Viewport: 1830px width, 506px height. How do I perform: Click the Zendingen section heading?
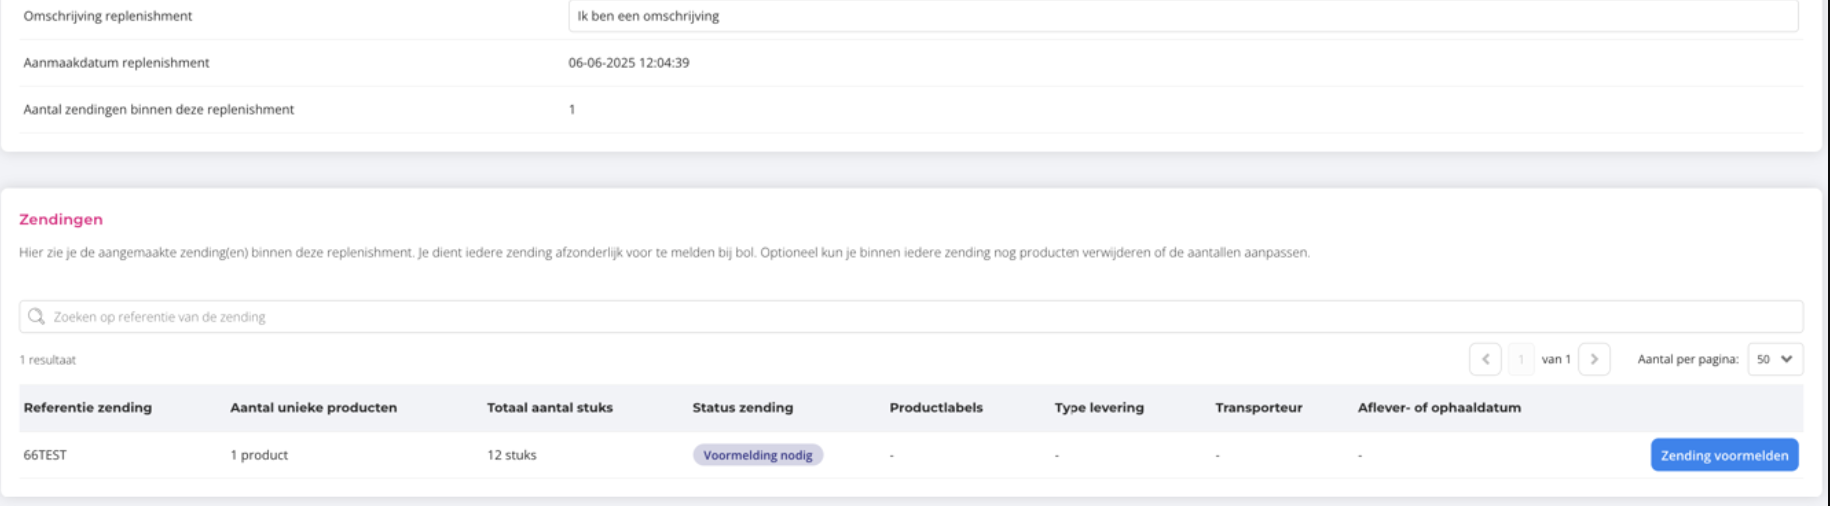[61, 219]
